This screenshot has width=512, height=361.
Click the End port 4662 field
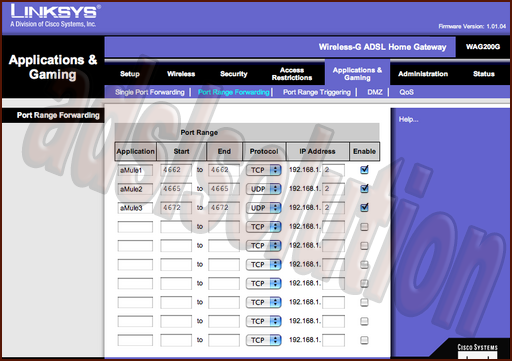click(x=224, y=170)
